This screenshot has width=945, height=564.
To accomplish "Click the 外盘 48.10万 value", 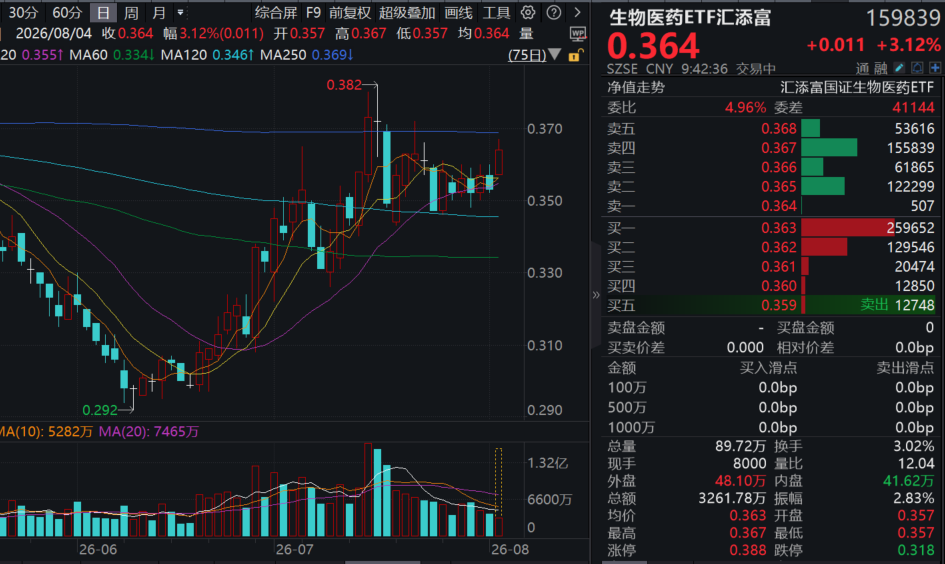I will tap(740, 481).
